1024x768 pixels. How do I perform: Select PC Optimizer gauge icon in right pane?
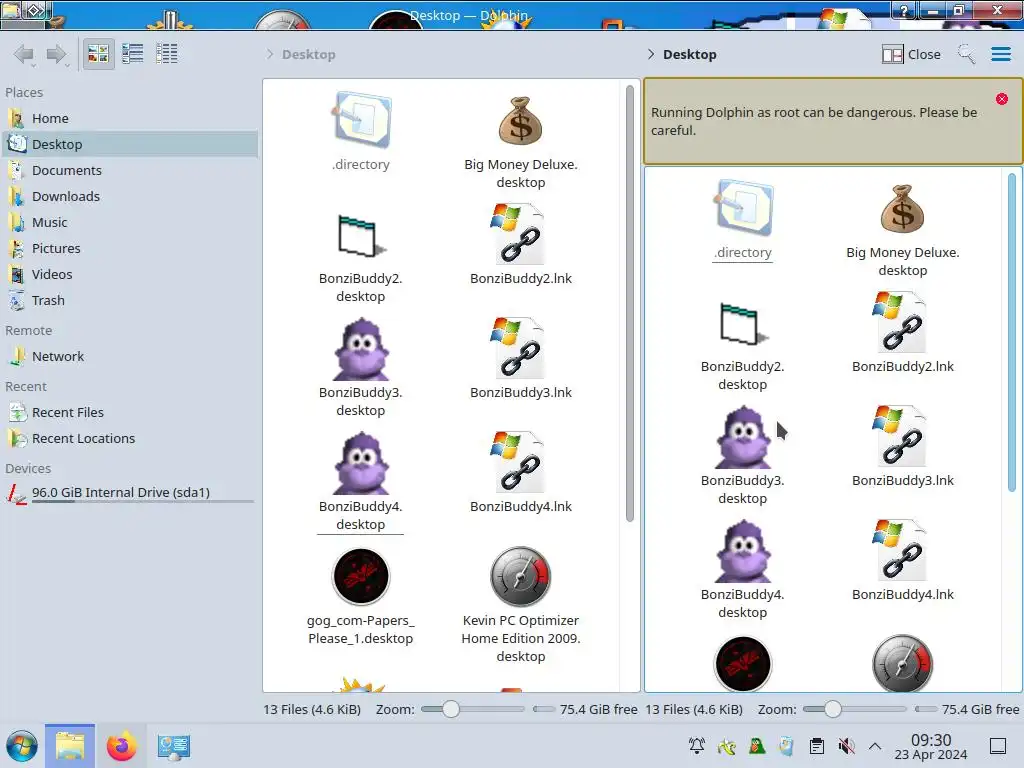pos(903,664)
